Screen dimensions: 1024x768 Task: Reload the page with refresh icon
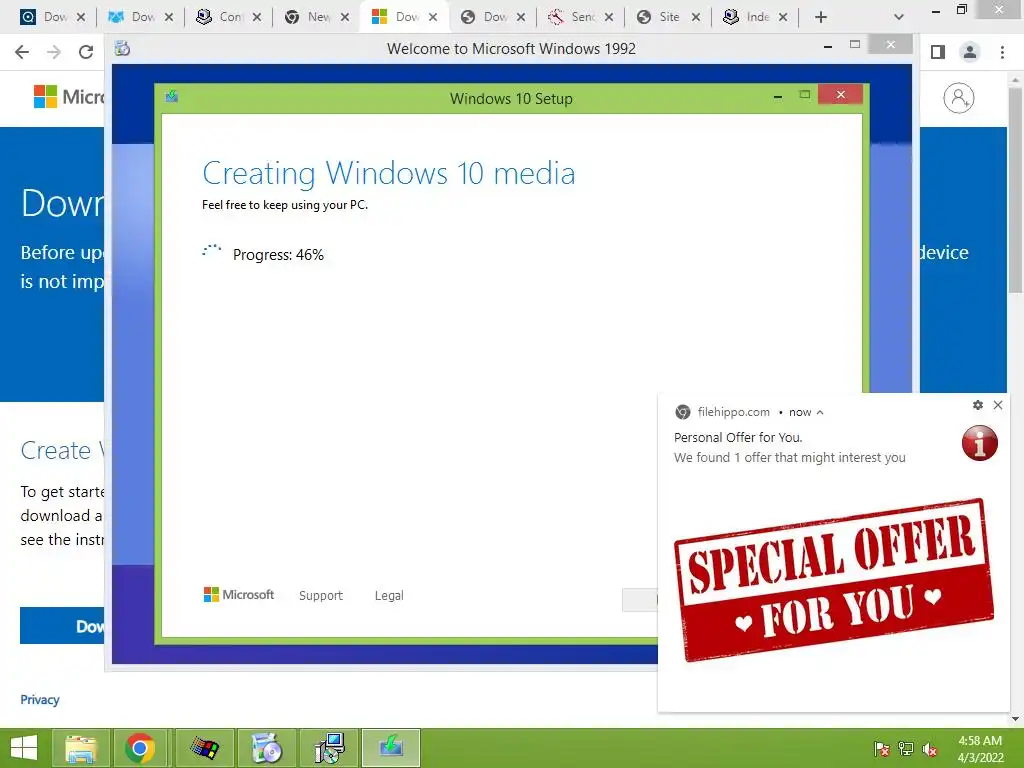pos(86,52)
